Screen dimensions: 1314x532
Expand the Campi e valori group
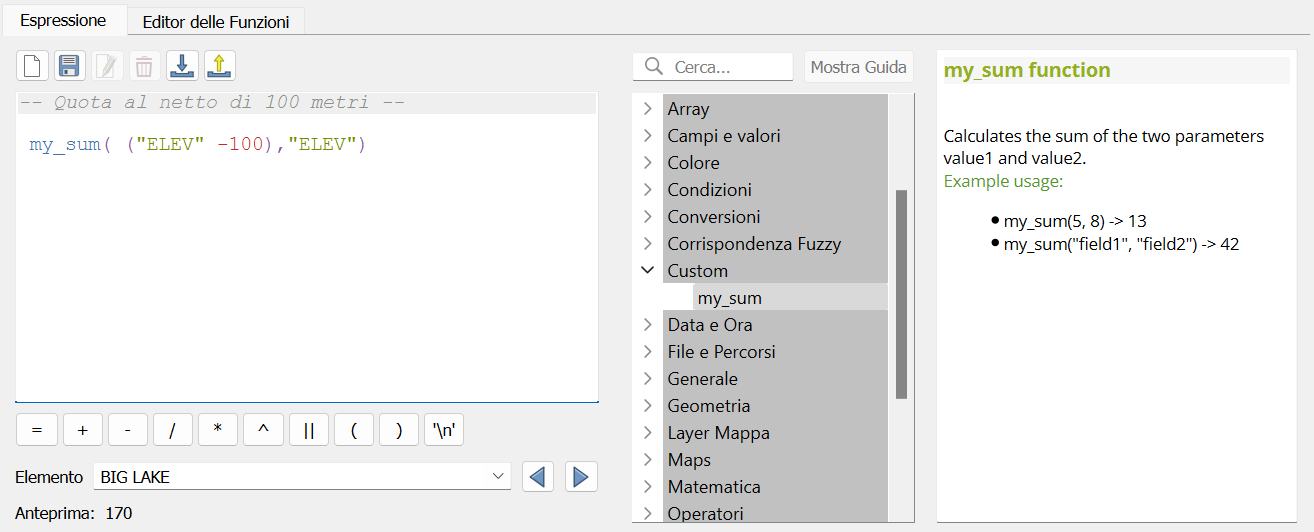coord(647,136)
